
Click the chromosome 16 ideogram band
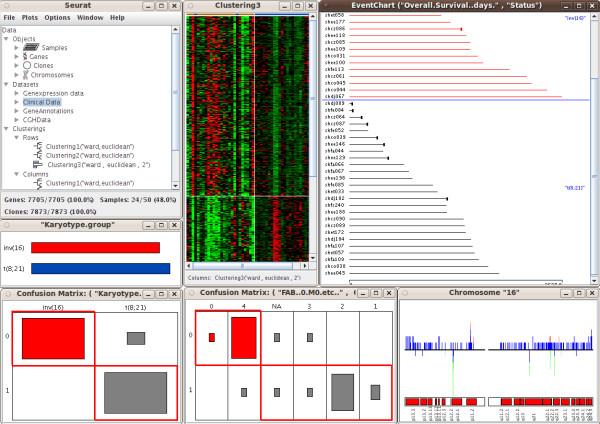(x=499, y=401)
